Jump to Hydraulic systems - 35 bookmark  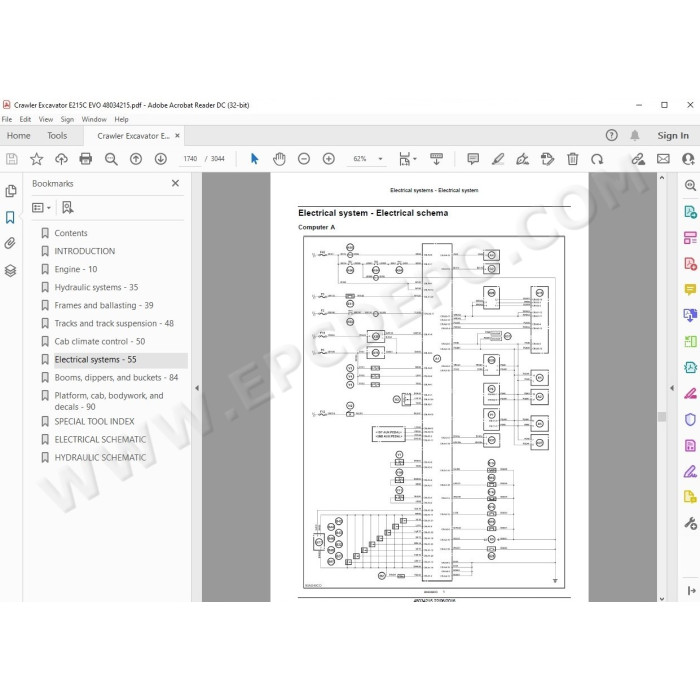[96, 287]
